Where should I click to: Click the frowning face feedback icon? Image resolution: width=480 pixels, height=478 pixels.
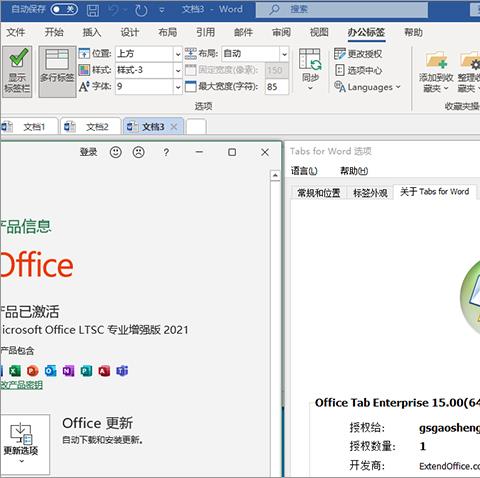(139, 152)
